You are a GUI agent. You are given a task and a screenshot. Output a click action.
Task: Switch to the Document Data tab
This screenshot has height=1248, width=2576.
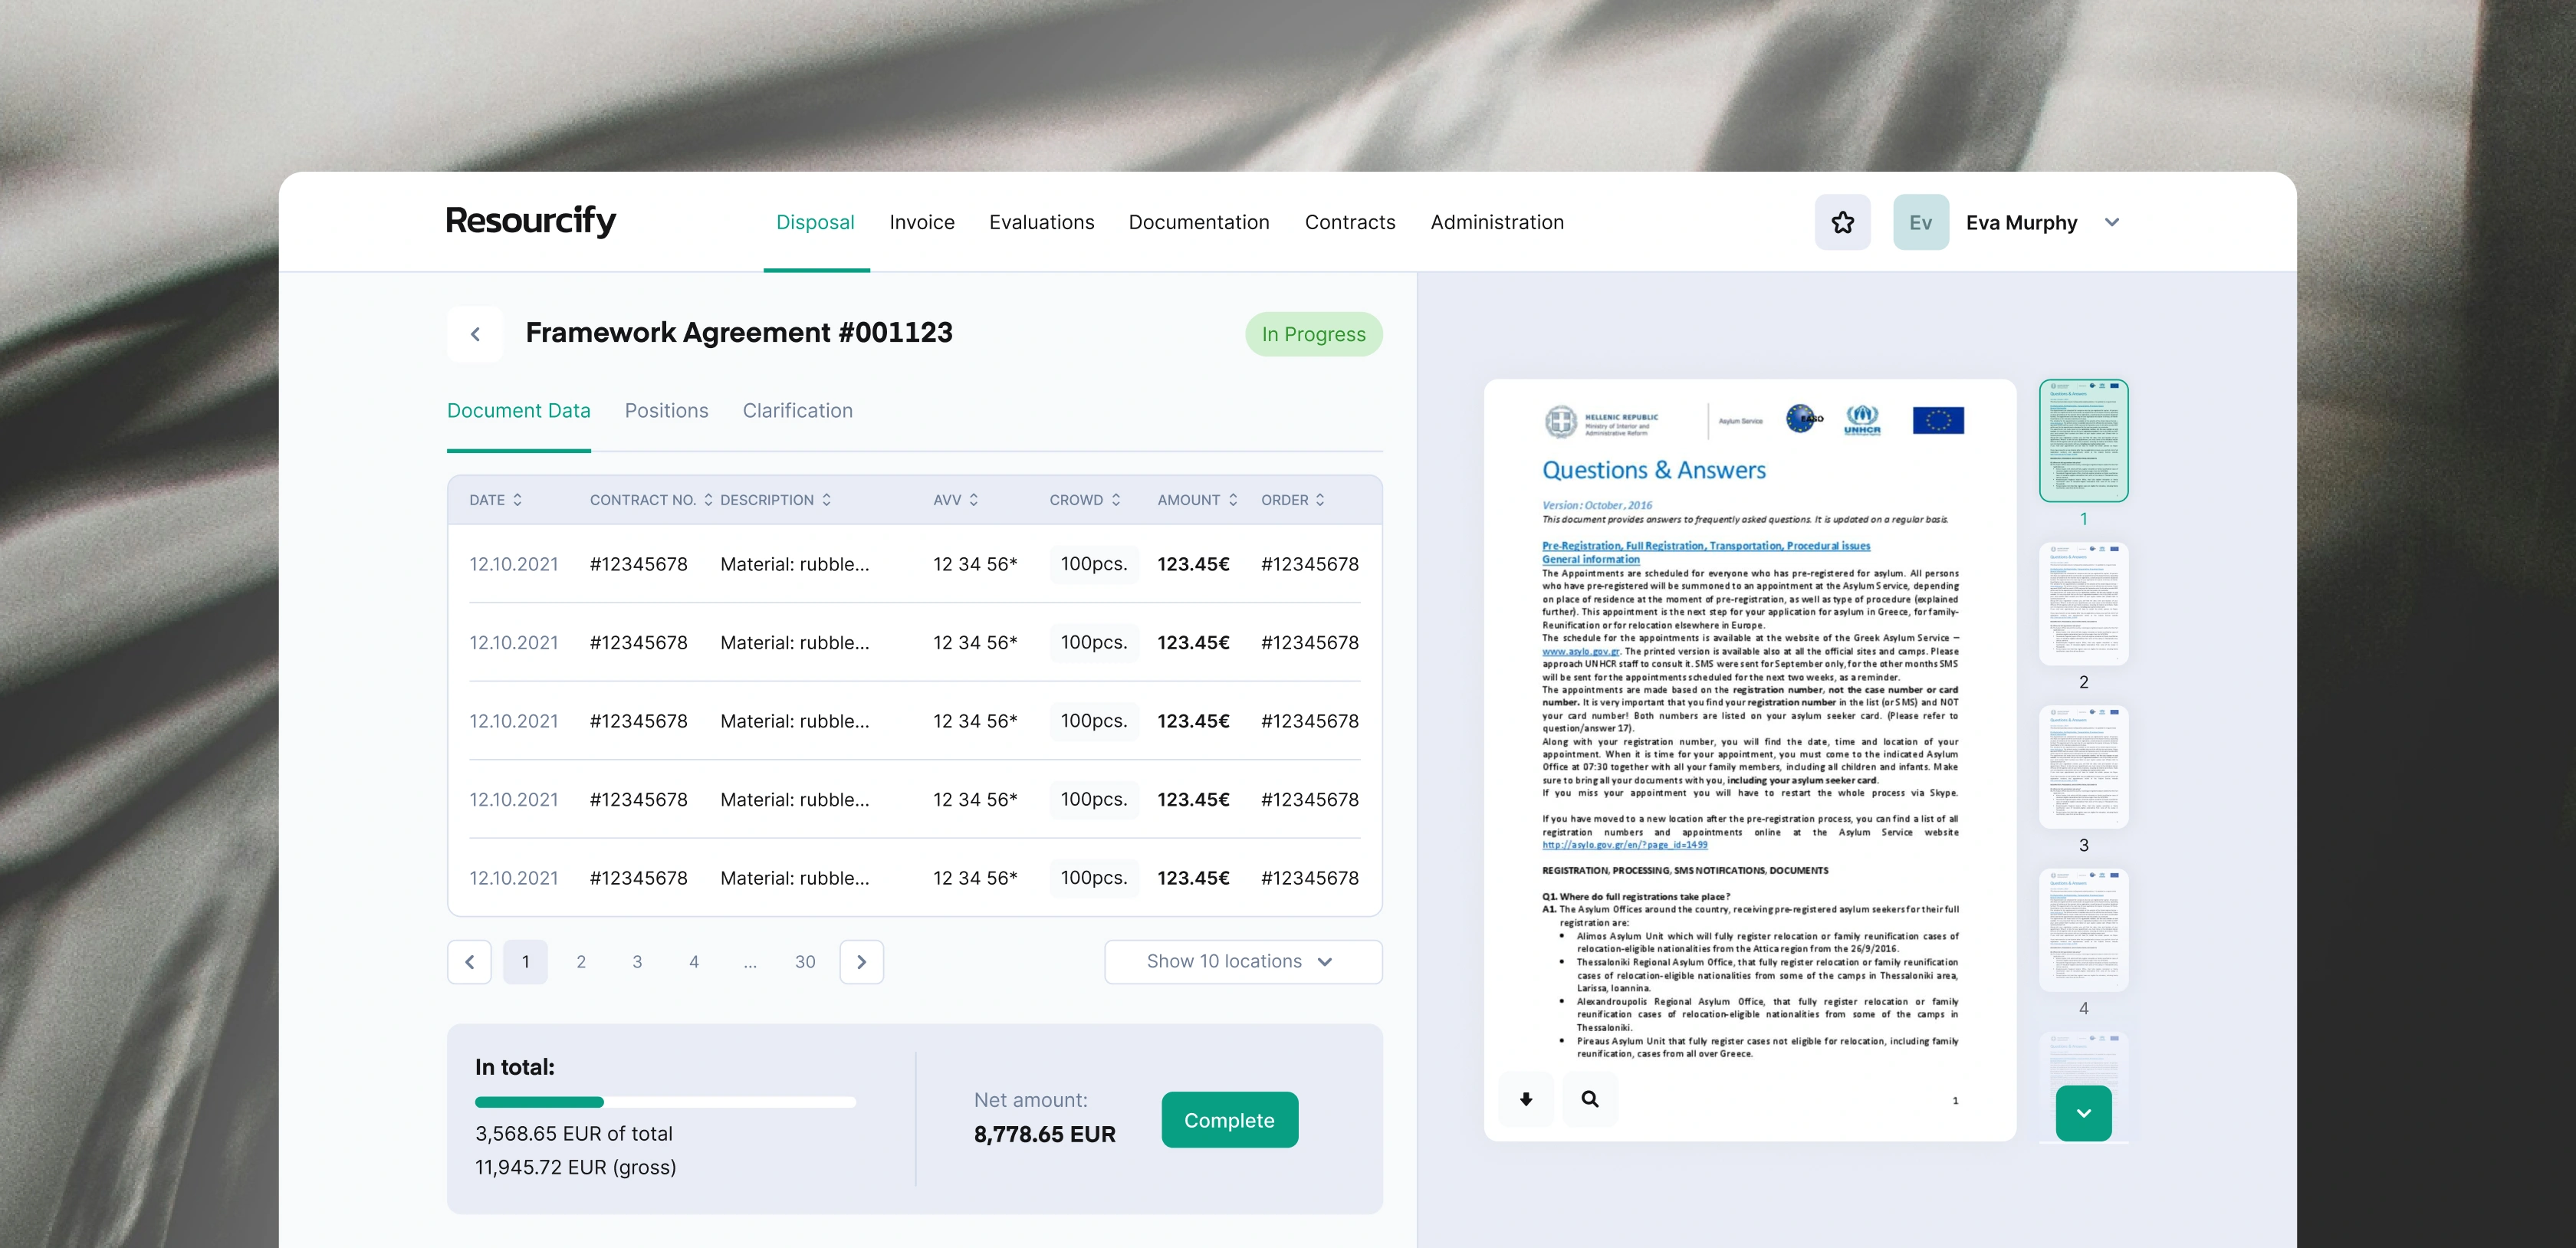tap(519, 411)
